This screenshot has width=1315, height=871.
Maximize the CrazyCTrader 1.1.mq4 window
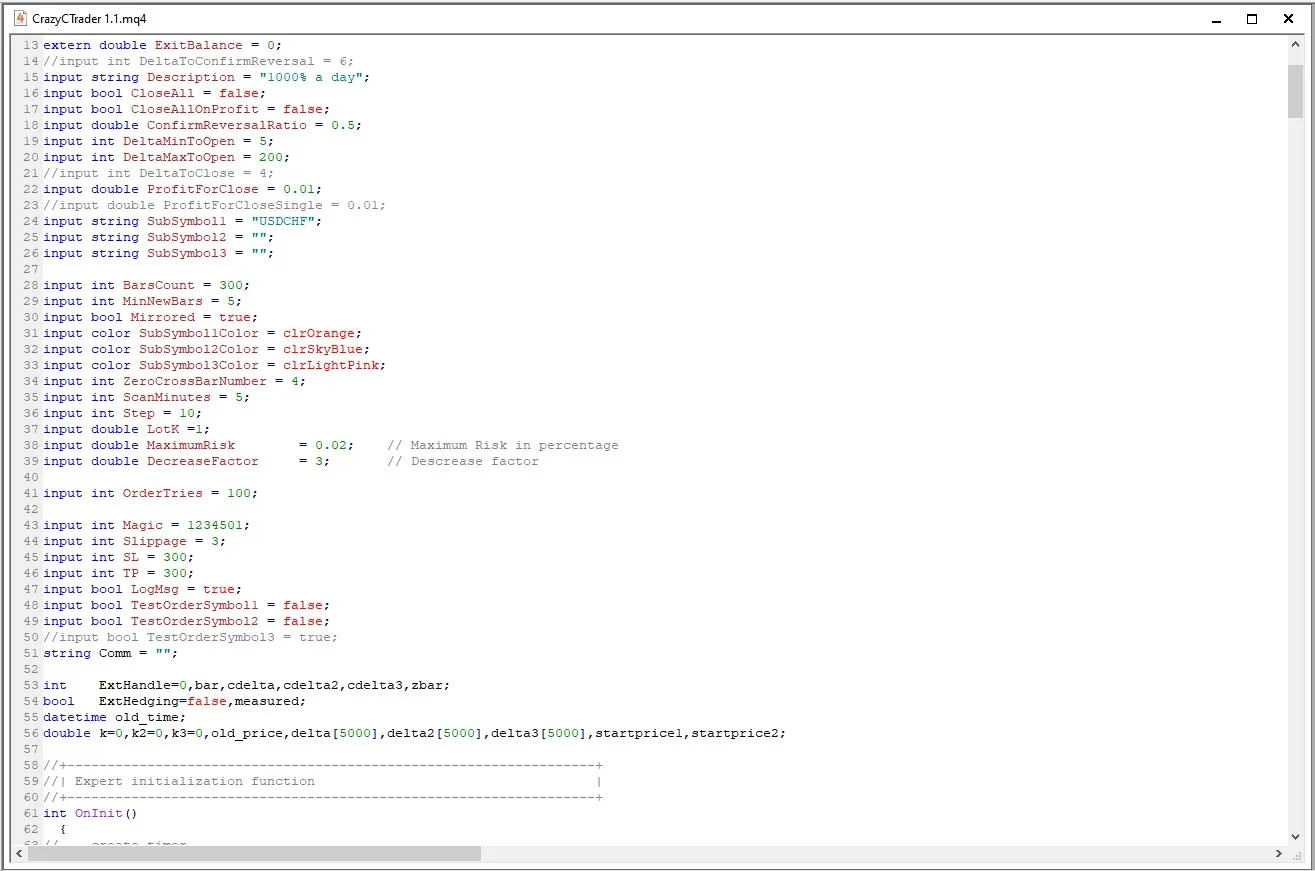click(1251, 18)
